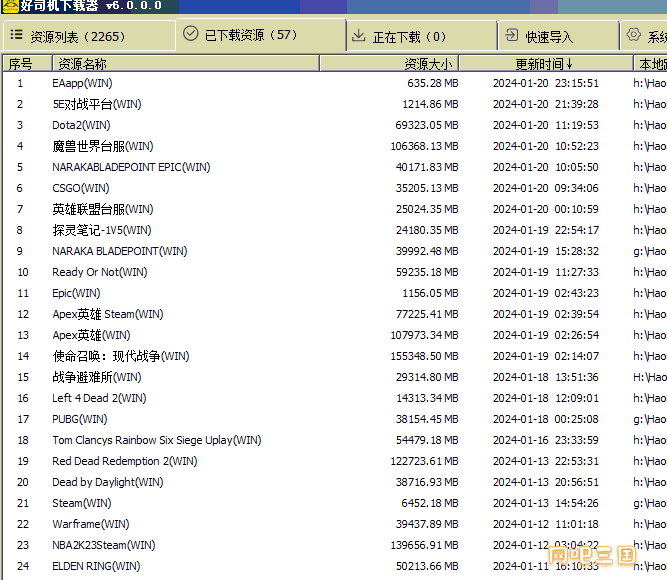Select 探灵笔记-1V5(WIN) row
The height and width of the screenshot is (580, 667).
point(334,230)
